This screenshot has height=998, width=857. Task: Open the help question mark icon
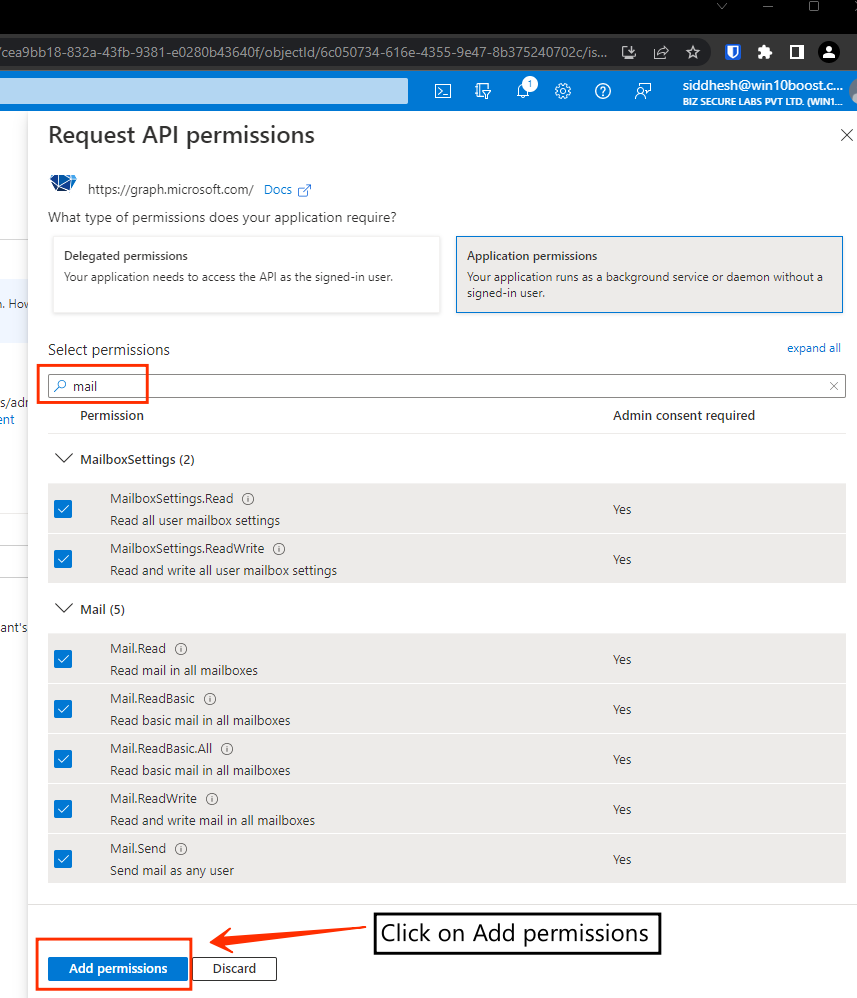pos(603,91)
